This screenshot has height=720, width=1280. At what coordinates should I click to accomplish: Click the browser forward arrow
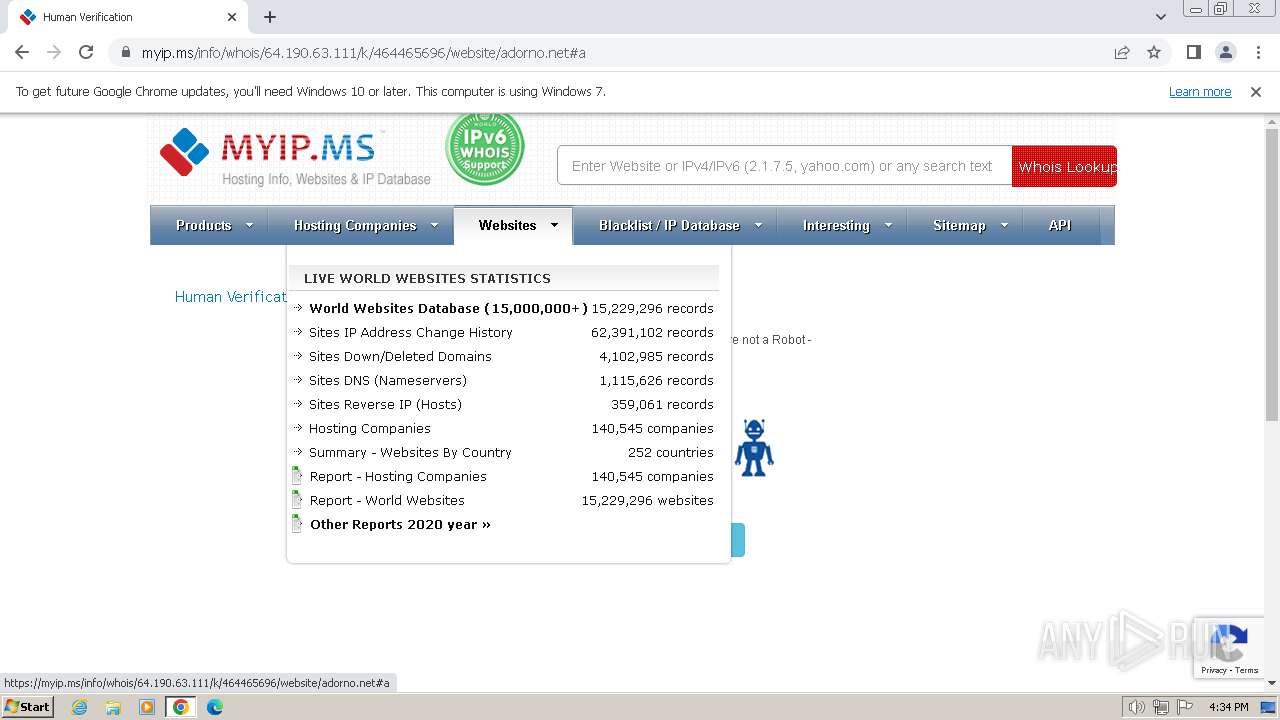[54, 52]
